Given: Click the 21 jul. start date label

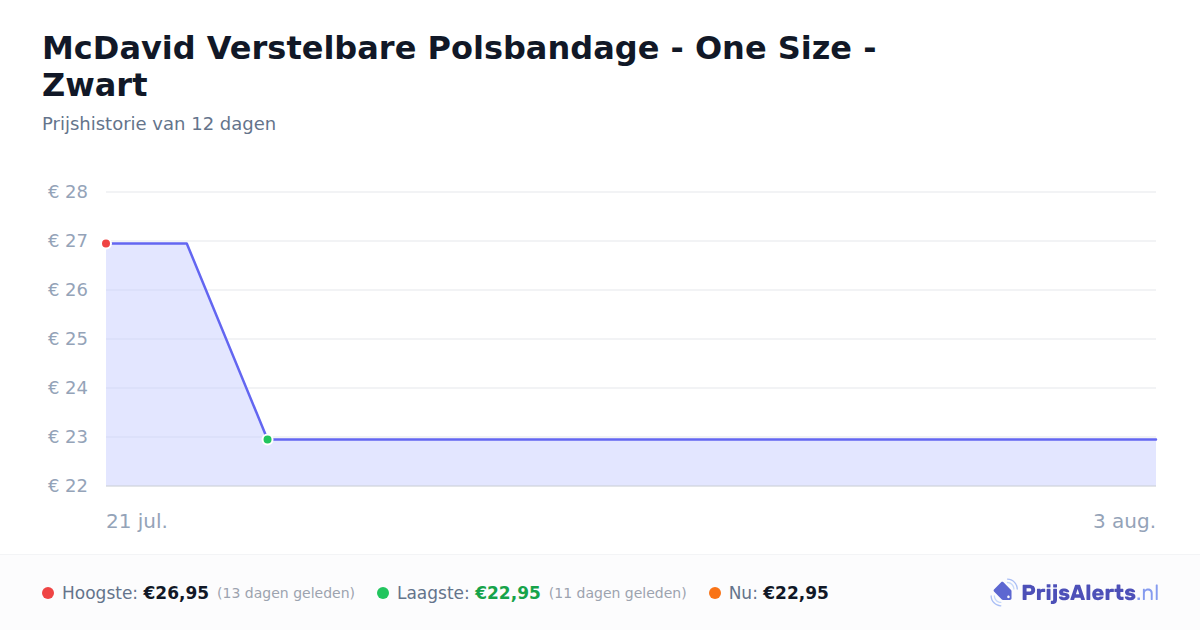Looking at the screenshot, I should tap(137, 522).
